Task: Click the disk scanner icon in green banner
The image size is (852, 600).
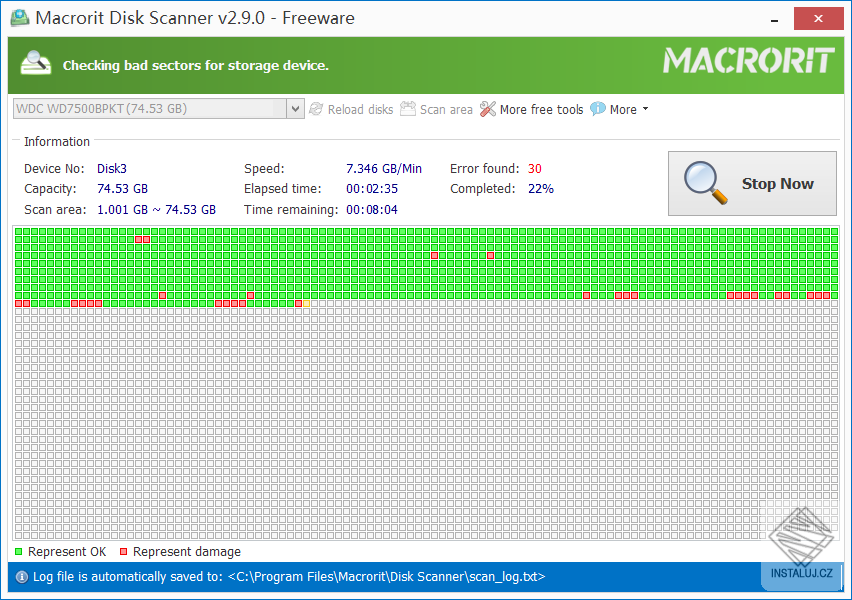Action: tap(36, 63)
